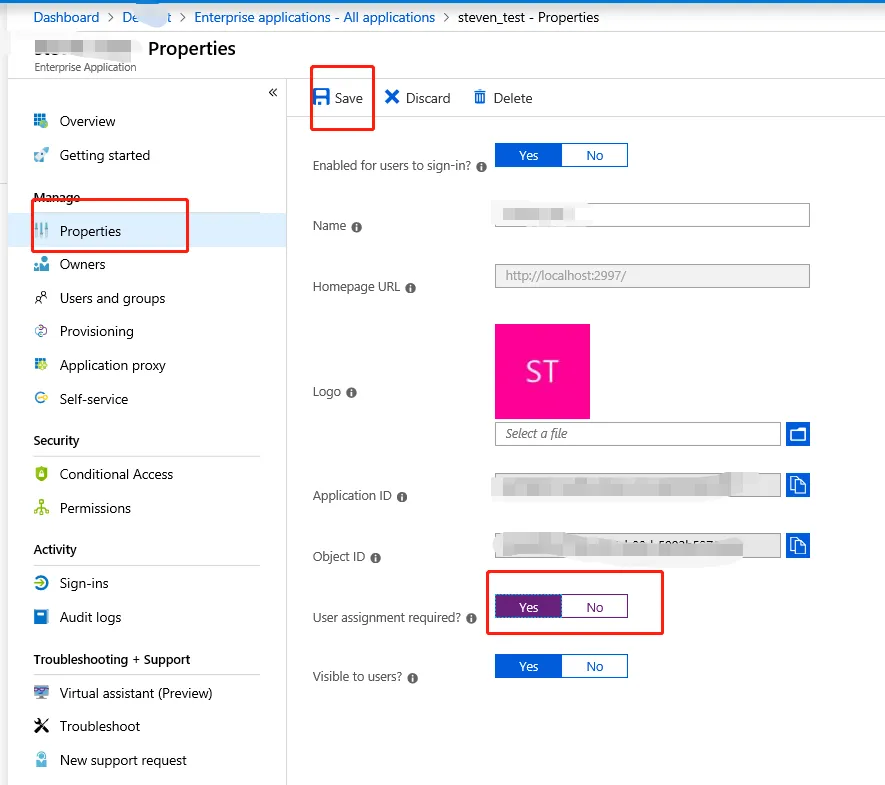Copy the Object ID to clipboard
885x785 pixels.
798,546
